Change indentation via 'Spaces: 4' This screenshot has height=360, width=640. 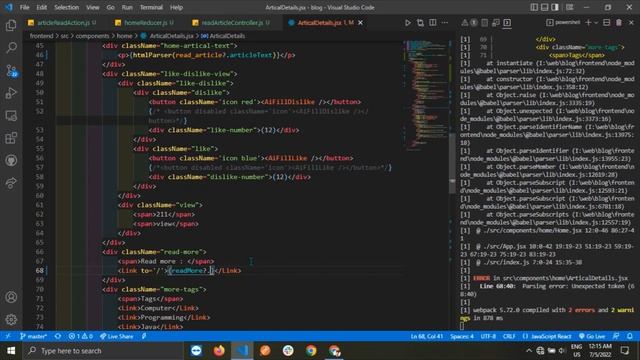[462, 336]
